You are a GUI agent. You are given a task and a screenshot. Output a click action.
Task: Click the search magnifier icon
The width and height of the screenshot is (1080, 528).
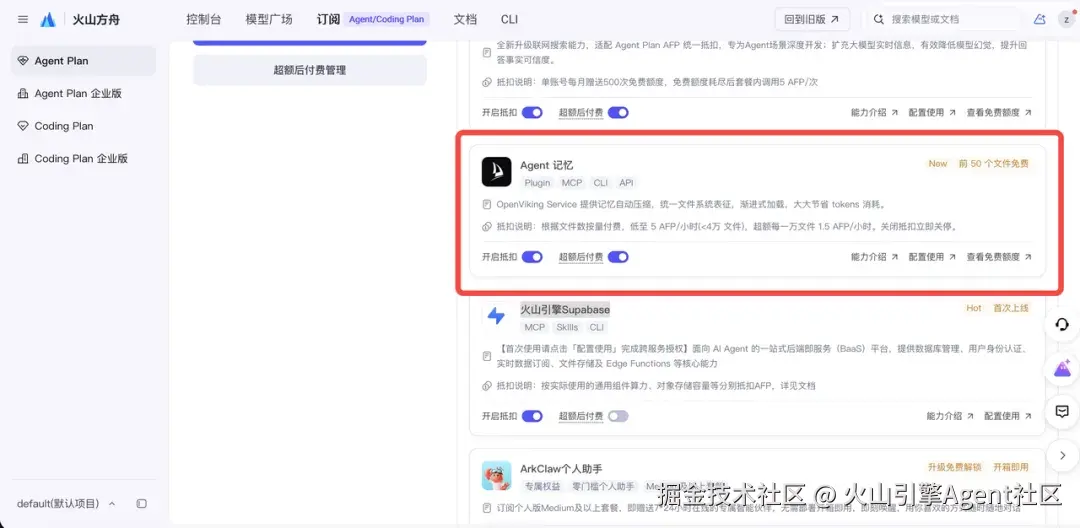click(878, 19)
